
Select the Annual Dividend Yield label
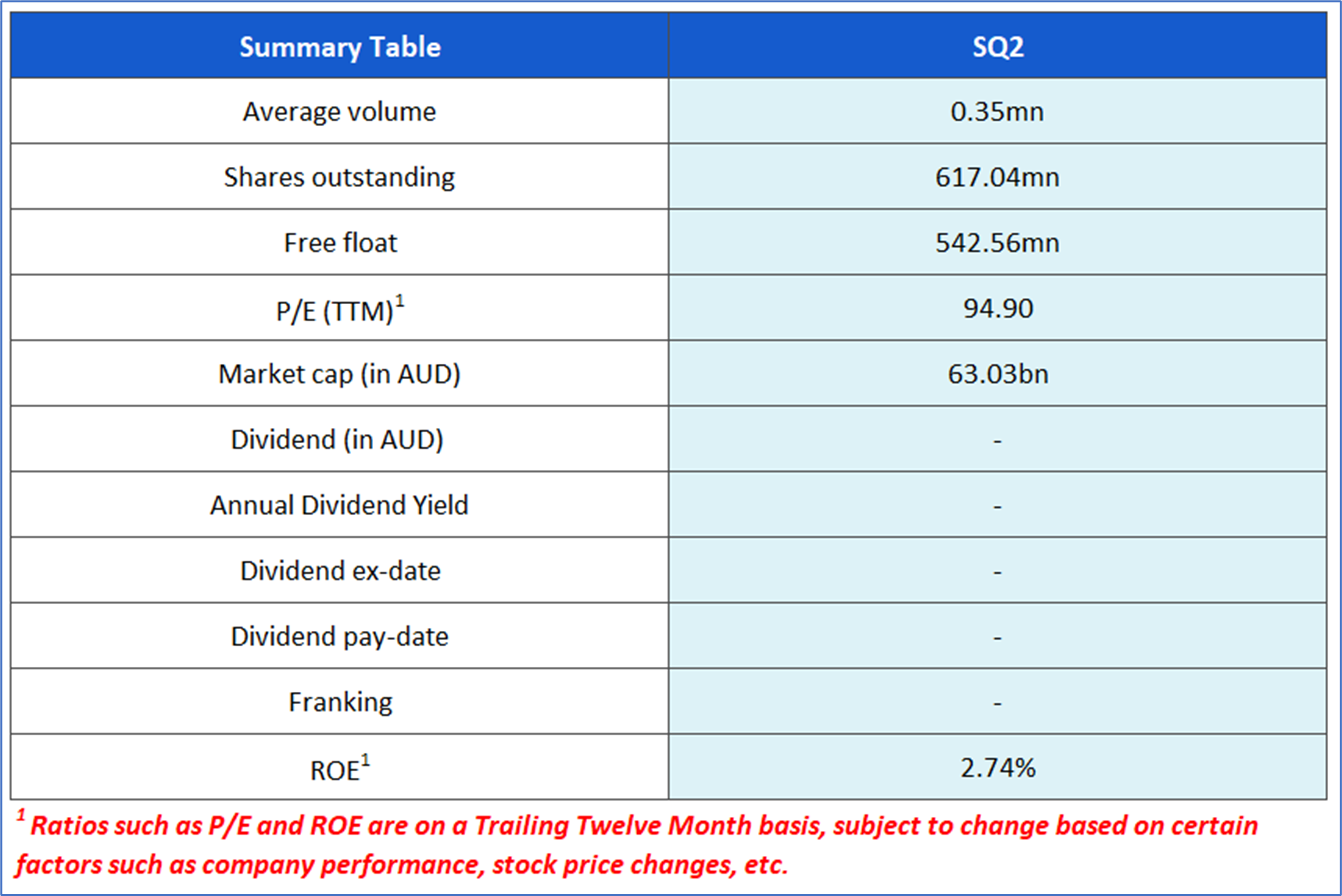tap(339, 505)
